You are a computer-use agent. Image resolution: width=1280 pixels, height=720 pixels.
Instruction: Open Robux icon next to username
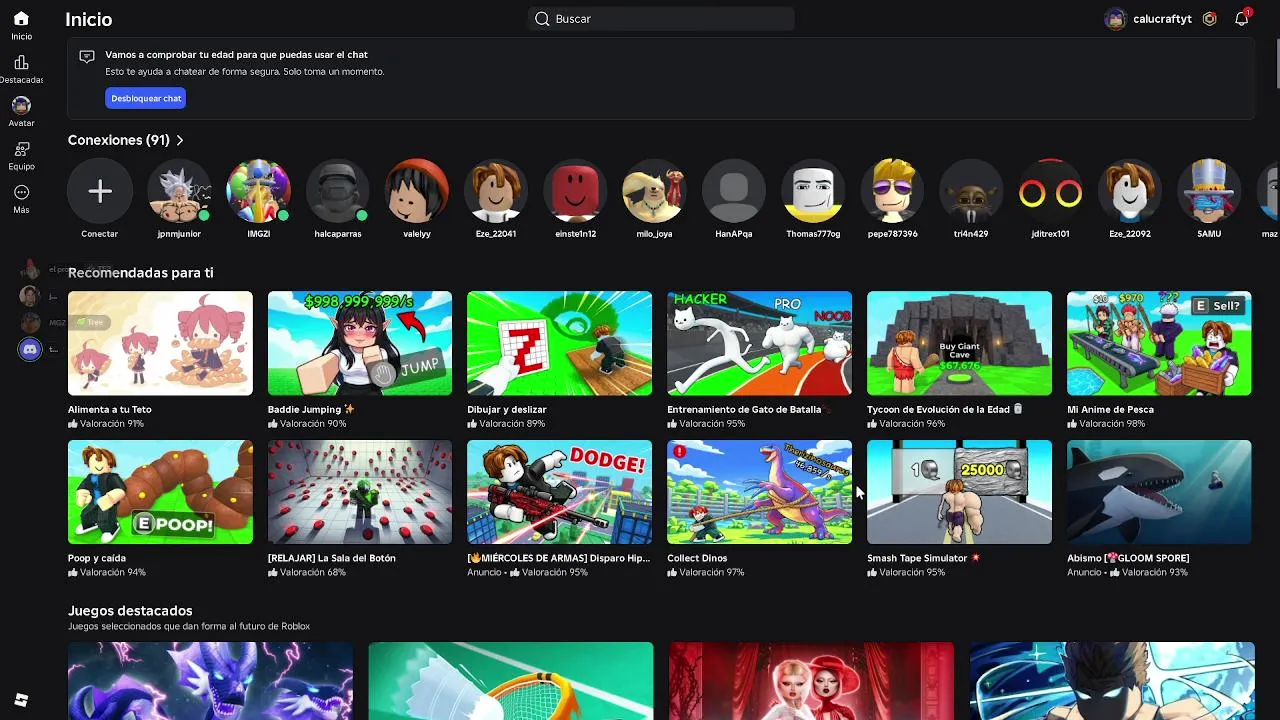[1210, 19]
